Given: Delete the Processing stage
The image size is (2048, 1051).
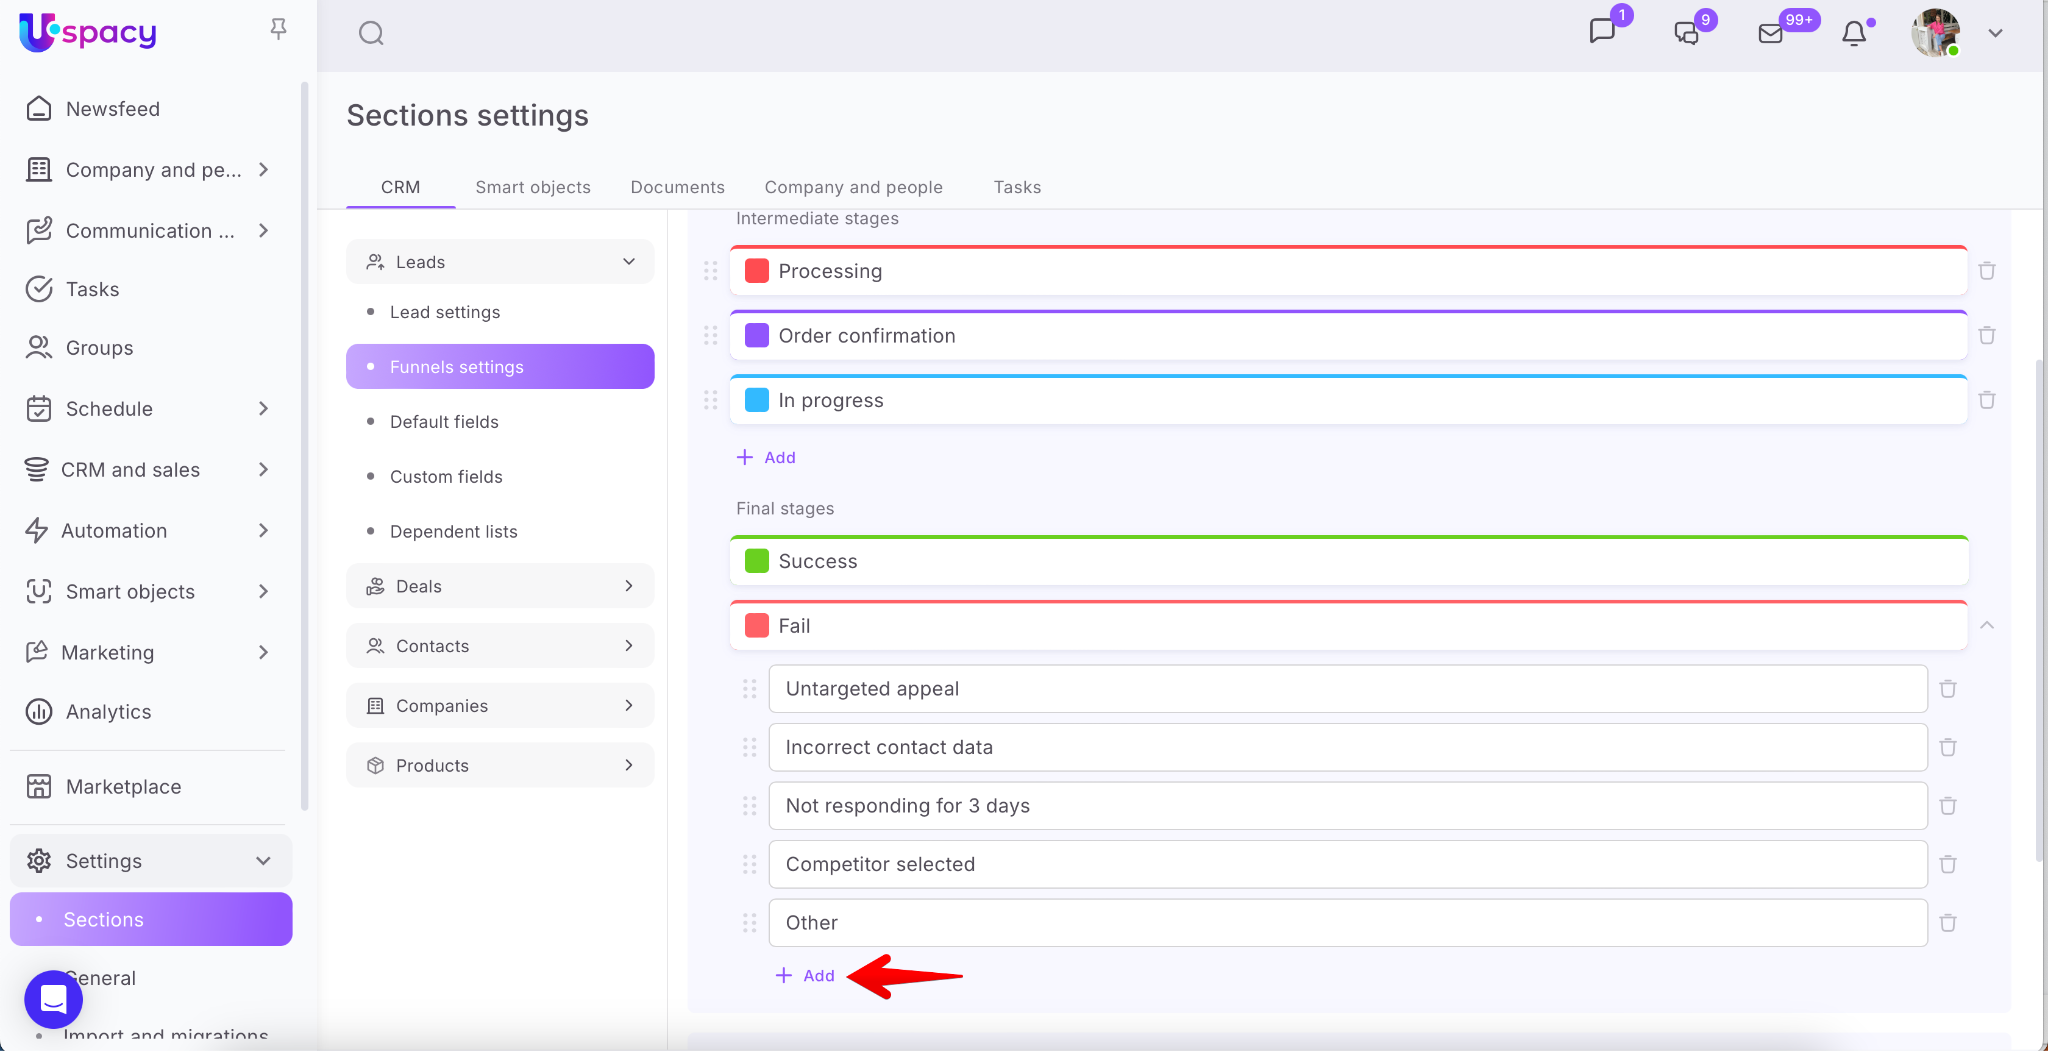Looking at the screenshot, I should point(1987,271).
